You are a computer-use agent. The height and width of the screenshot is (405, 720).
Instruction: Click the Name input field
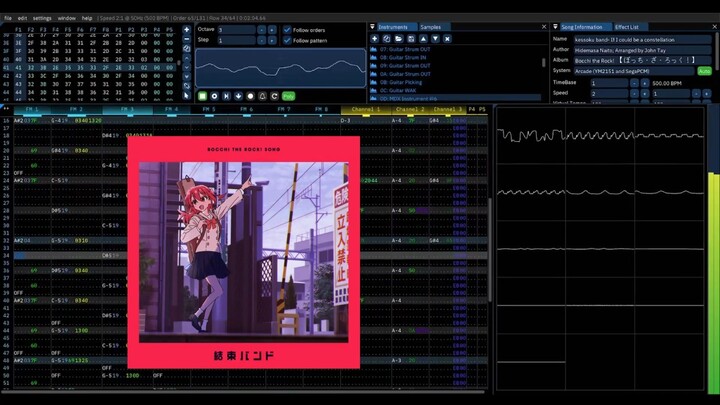[x=642, y=40]
